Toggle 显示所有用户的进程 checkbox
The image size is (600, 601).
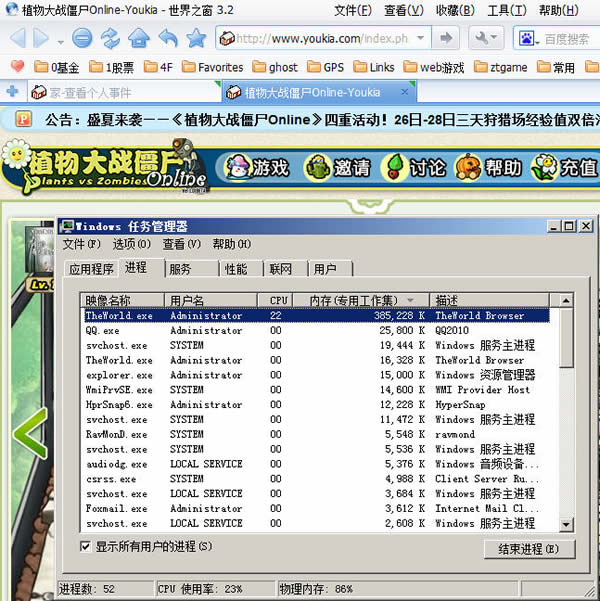pyautogui.click(x=85, y=546)
